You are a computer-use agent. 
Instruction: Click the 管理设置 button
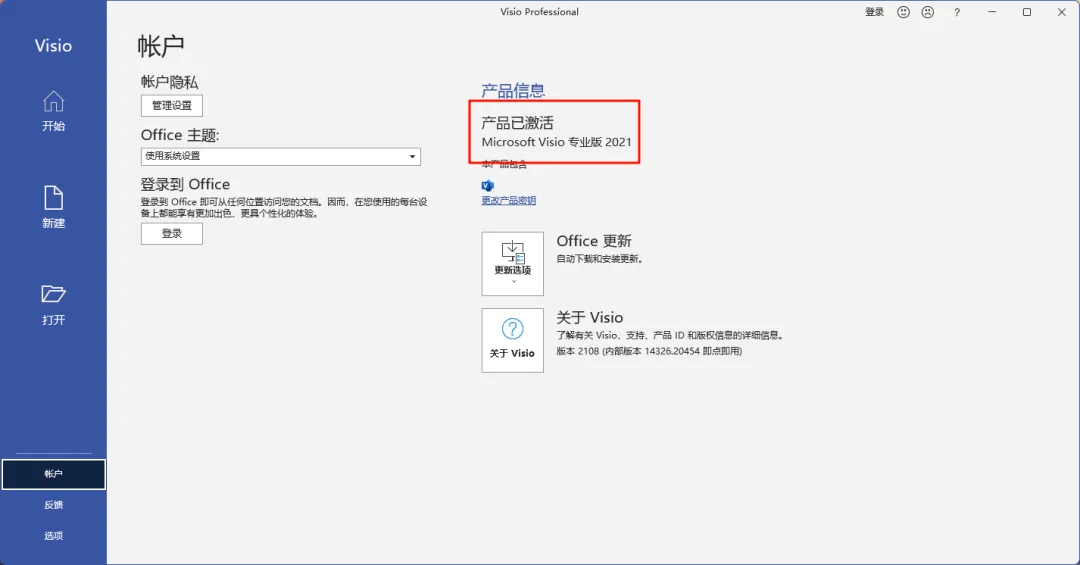pyautogui.click(x=172, y=105)
